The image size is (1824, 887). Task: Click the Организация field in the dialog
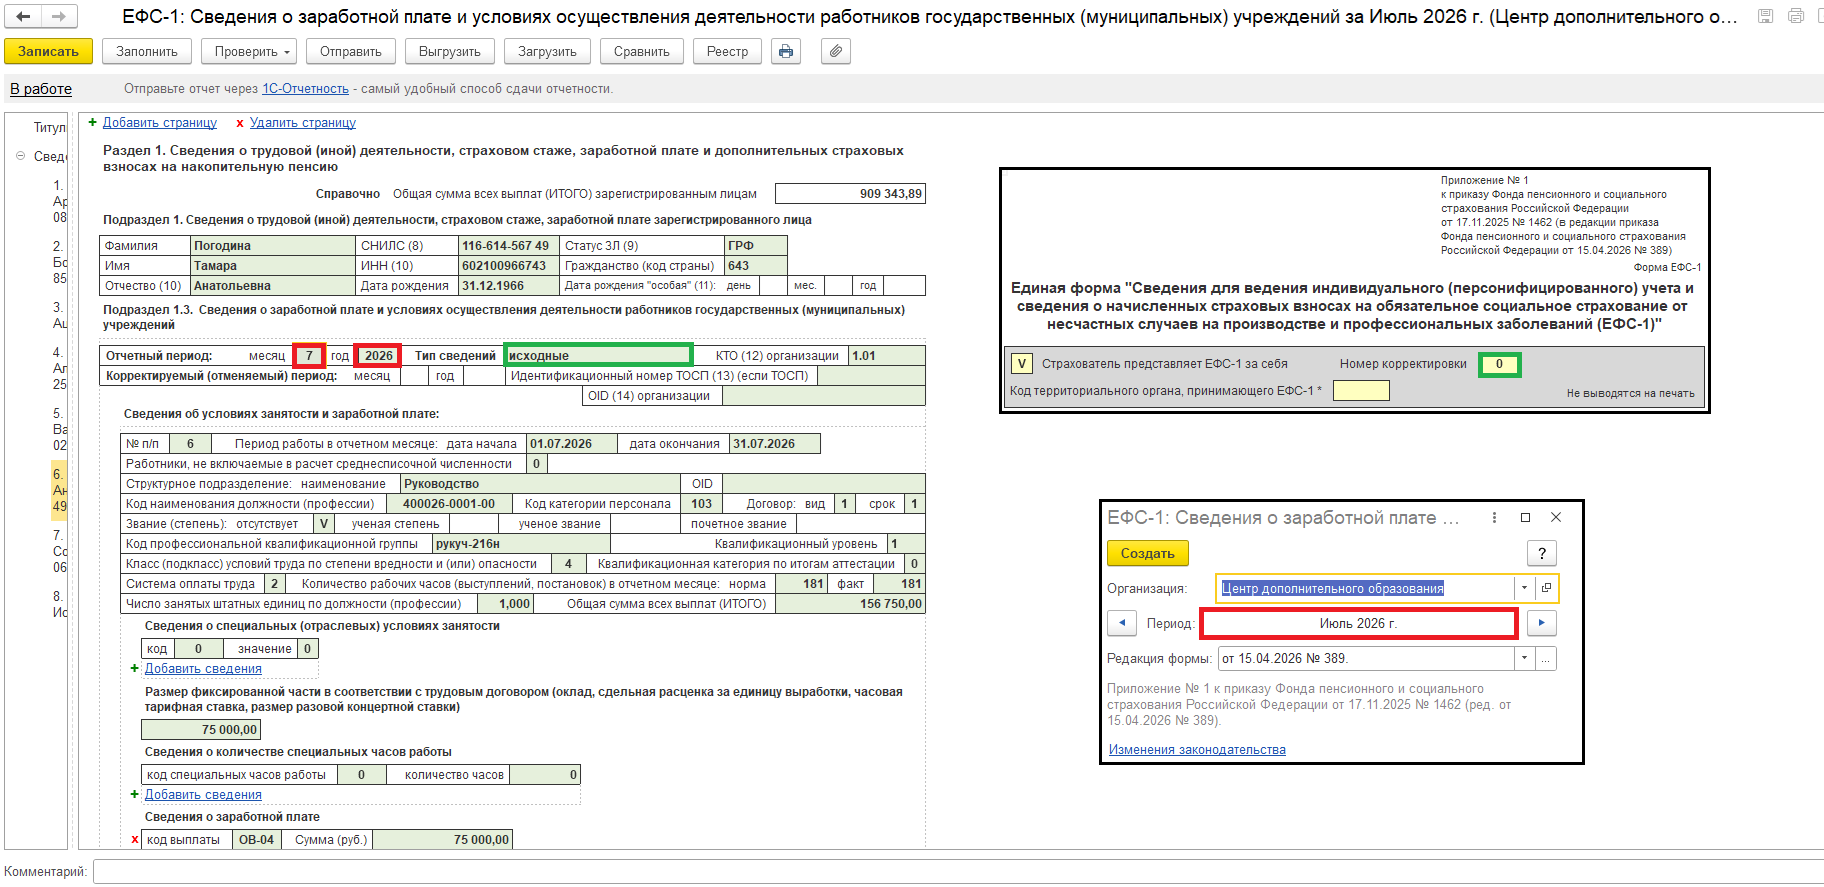pyautogui.click(x=1365, y=588)
